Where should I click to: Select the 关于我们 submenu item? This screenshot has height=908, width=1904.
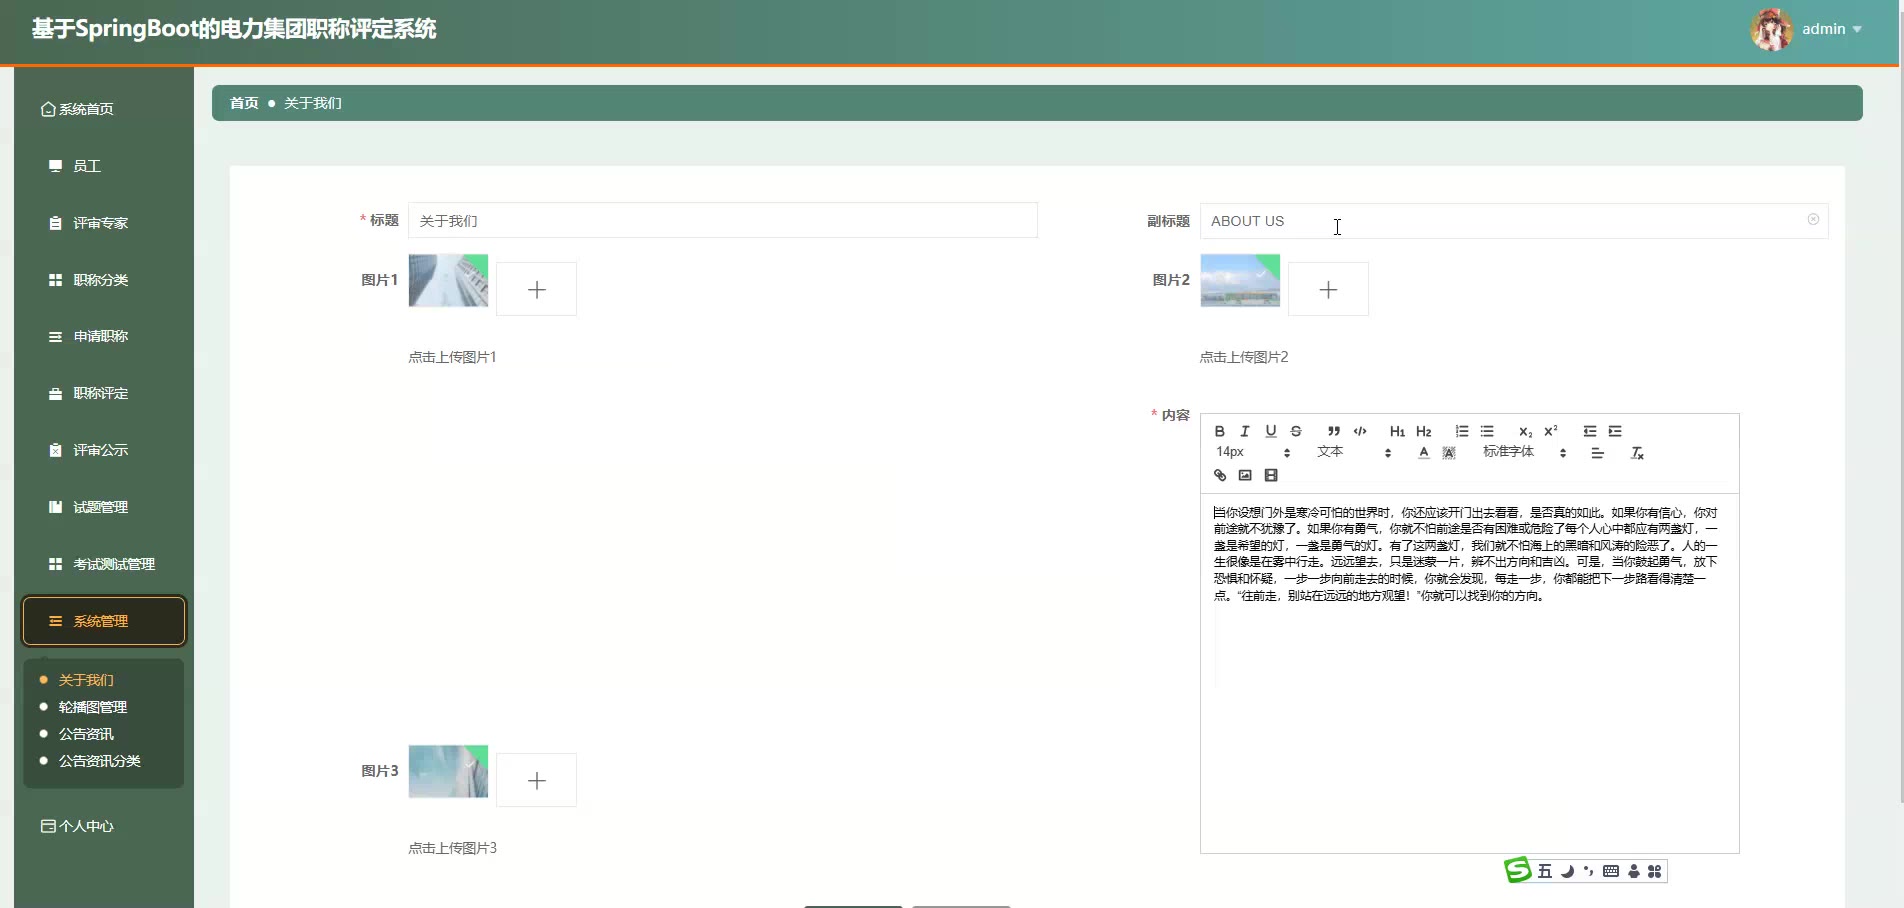click(x=86, y=680)
